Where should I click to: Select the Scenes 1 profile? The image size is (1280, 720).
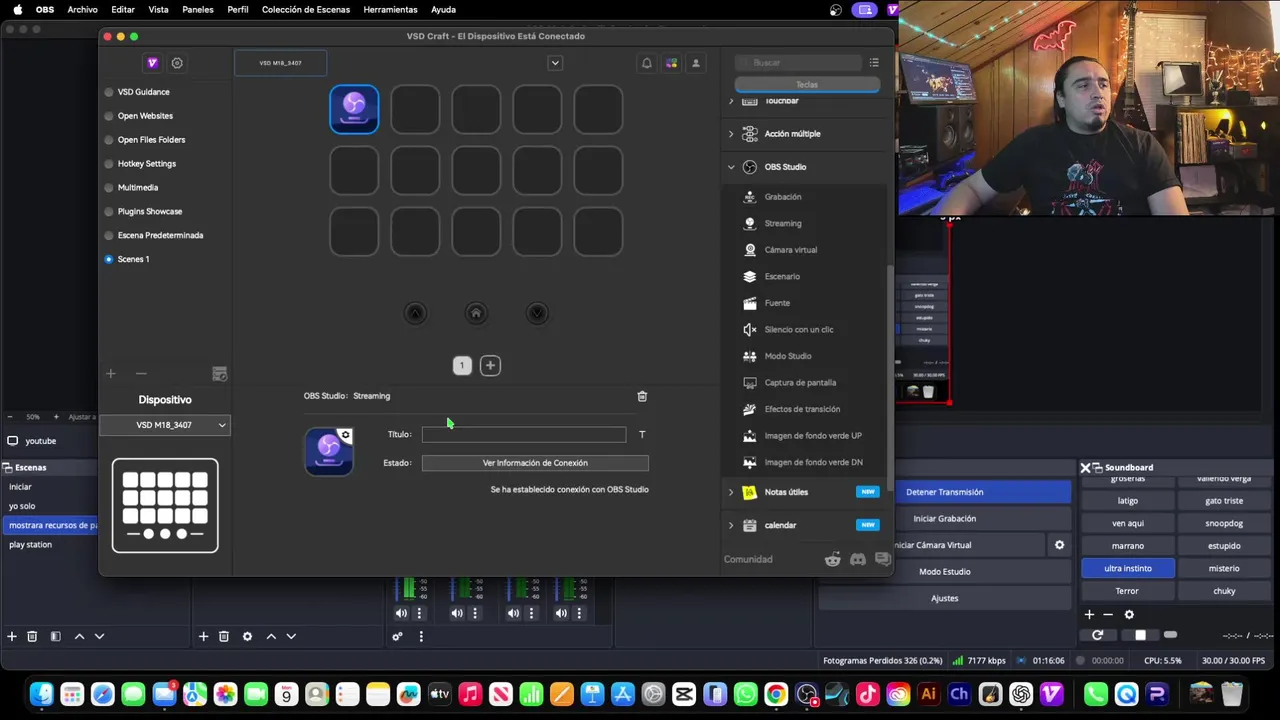point(133,259)
